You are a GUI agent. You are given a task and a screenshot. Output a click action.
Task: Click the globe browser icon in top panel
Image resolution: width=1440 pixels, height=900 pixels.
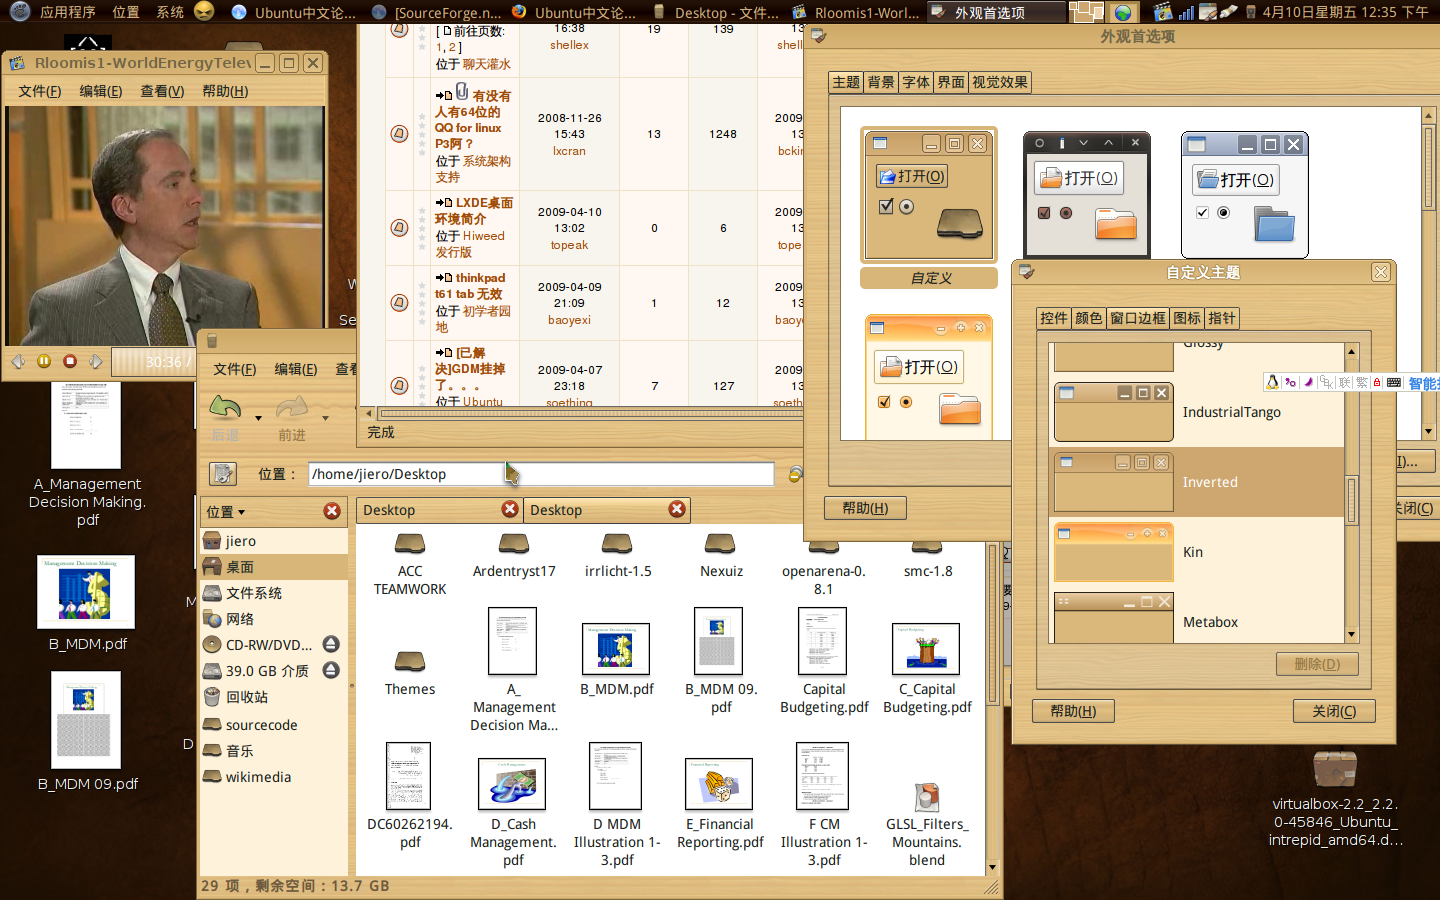pos(1123,12)
